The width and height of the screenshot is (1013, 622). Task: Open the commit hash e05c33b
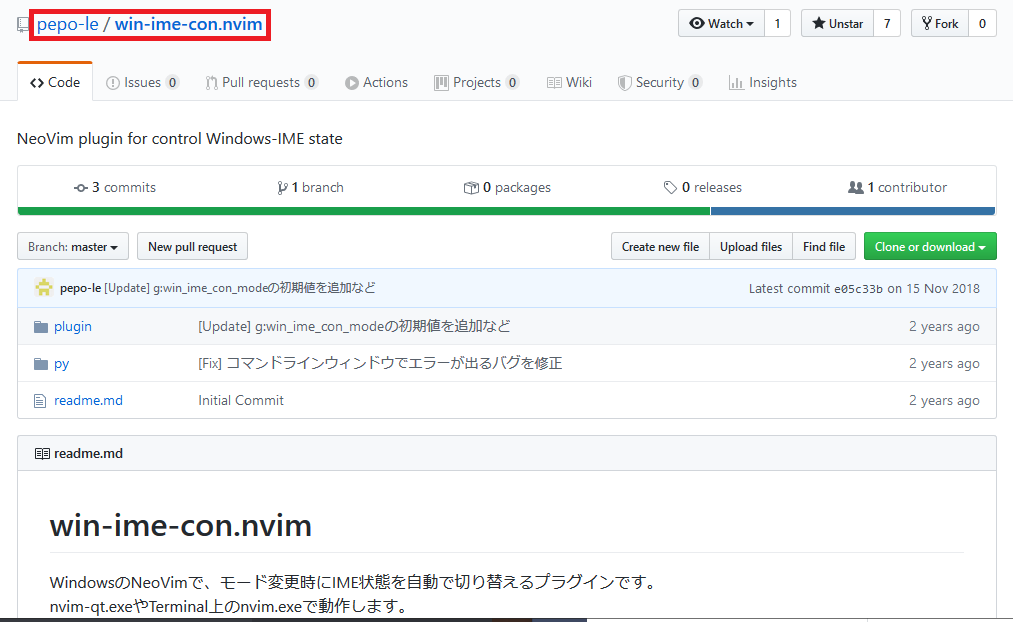tap(858, 289)
